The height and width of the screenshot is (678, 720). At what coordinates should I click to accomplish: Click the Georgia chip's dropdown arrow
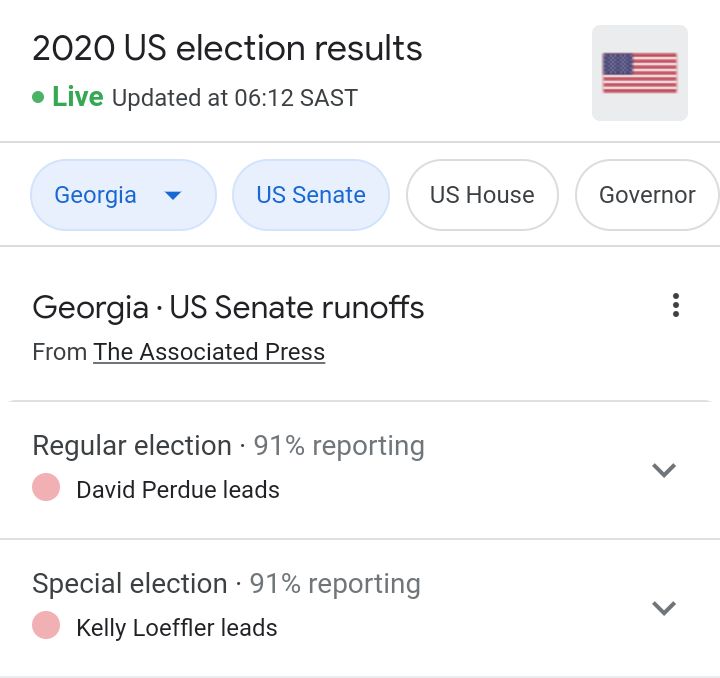click(173, 195)
